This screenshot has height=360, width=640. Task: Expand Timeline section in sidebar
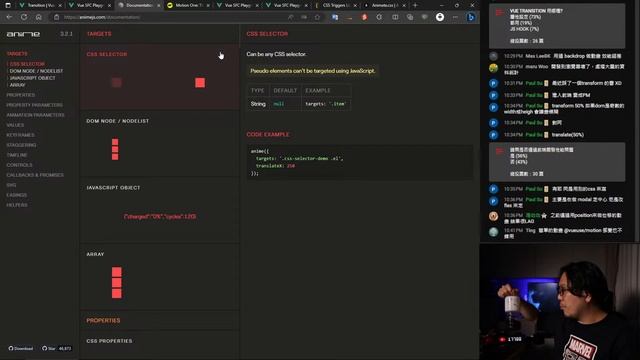coord(17,155)
